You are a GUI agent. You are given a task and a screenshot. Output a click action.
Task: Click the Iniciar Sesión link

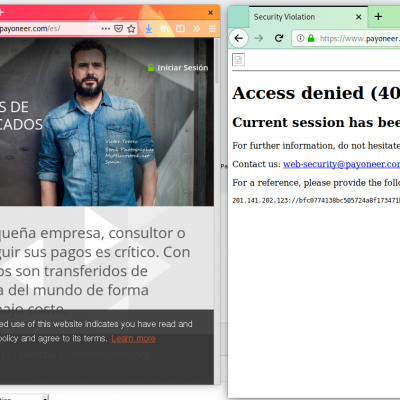pos(178,68)
